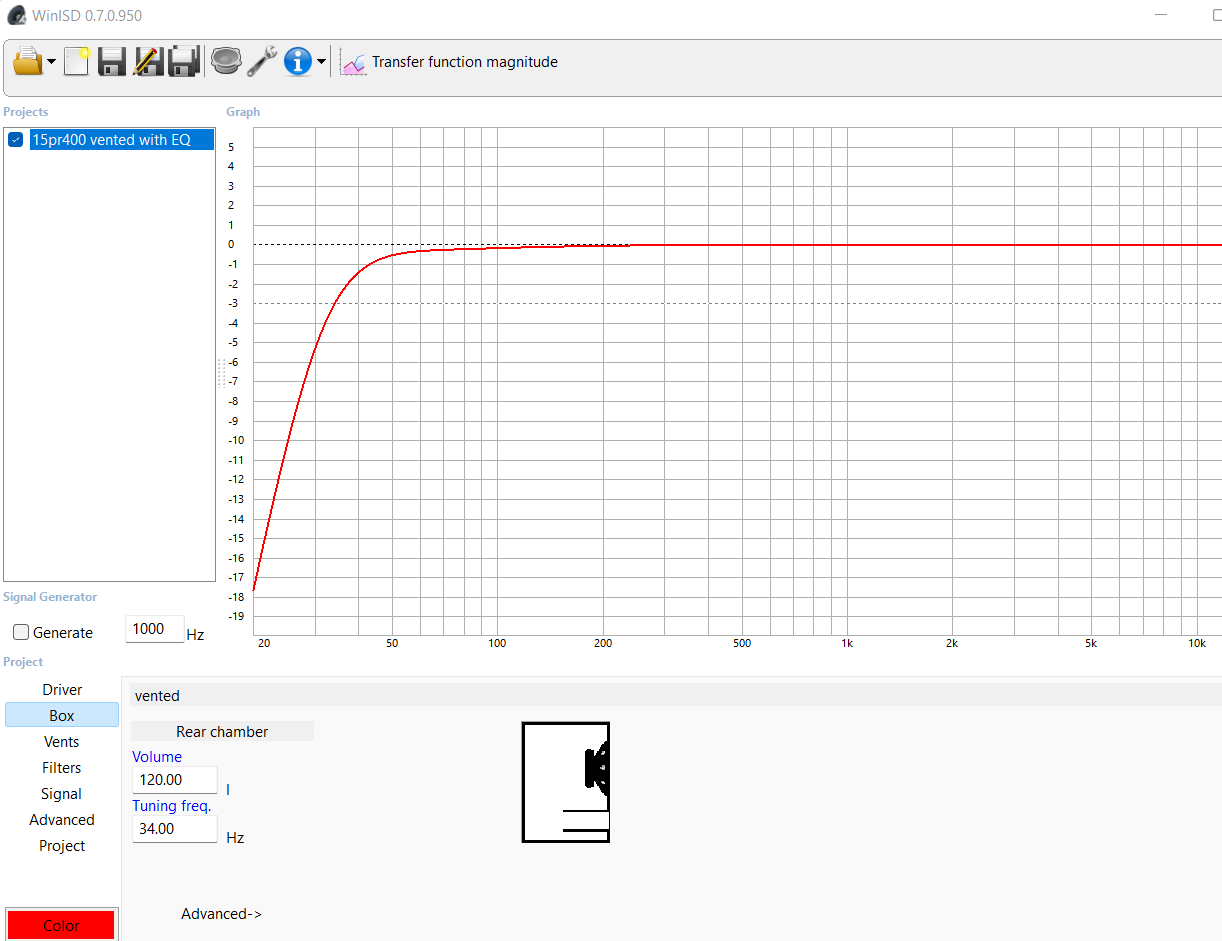The width and height of the screenshot is (1222, 941).
Task: Click the blue info icon
Action: pyautogui.click(x=298, y=62)
